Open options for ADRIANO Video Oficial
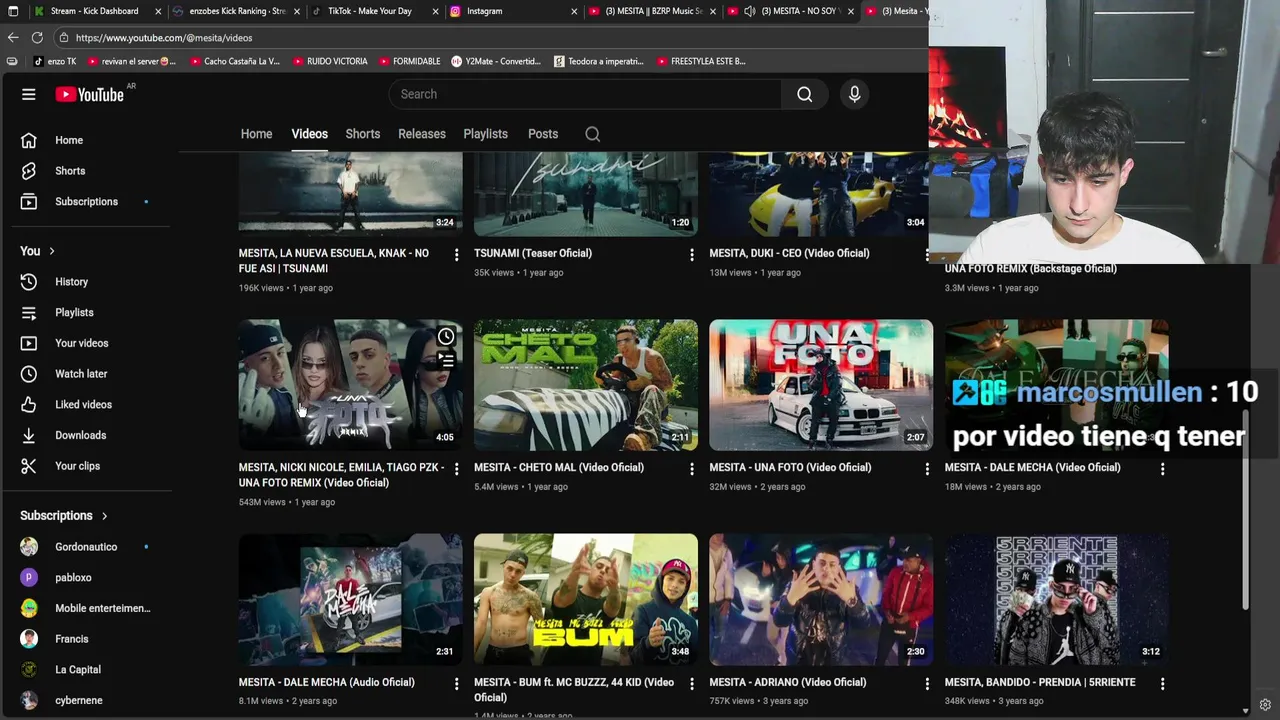This screenshot has width=1280, height=720. (927, 684)
